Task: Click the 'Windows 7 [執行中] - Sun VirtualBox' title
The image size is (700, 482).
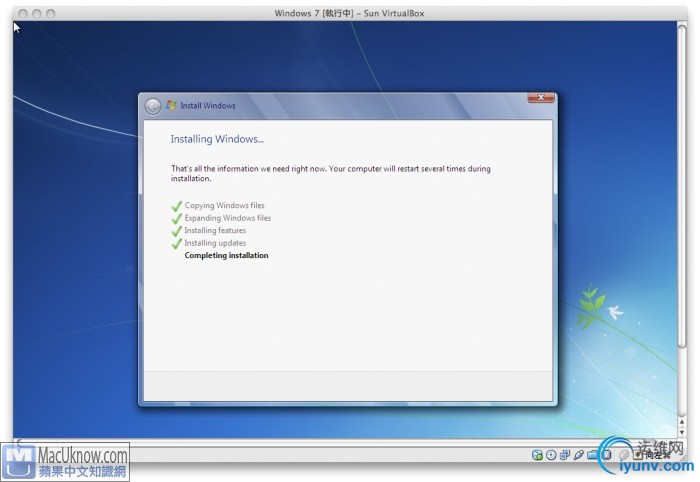Action: tap(349, 13)
